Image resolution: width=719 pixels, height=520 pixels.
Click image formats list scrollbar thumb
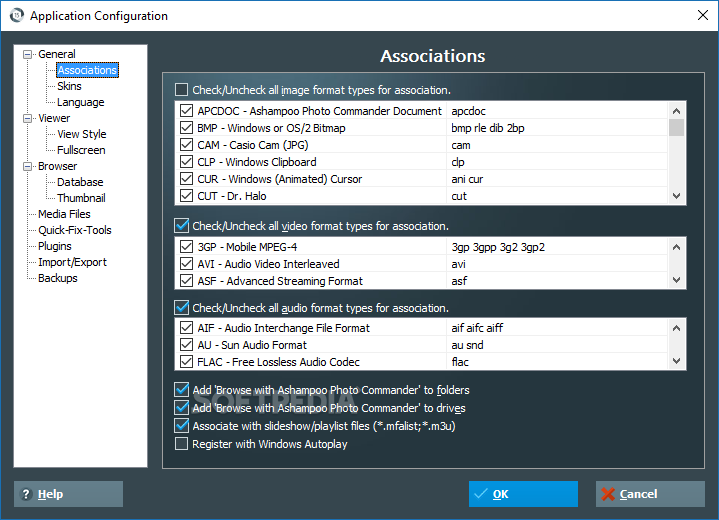676,127
